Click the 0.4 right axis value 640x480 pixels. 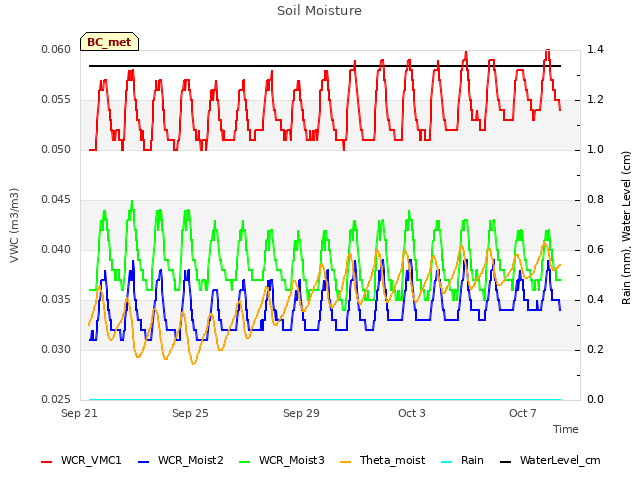595,300
